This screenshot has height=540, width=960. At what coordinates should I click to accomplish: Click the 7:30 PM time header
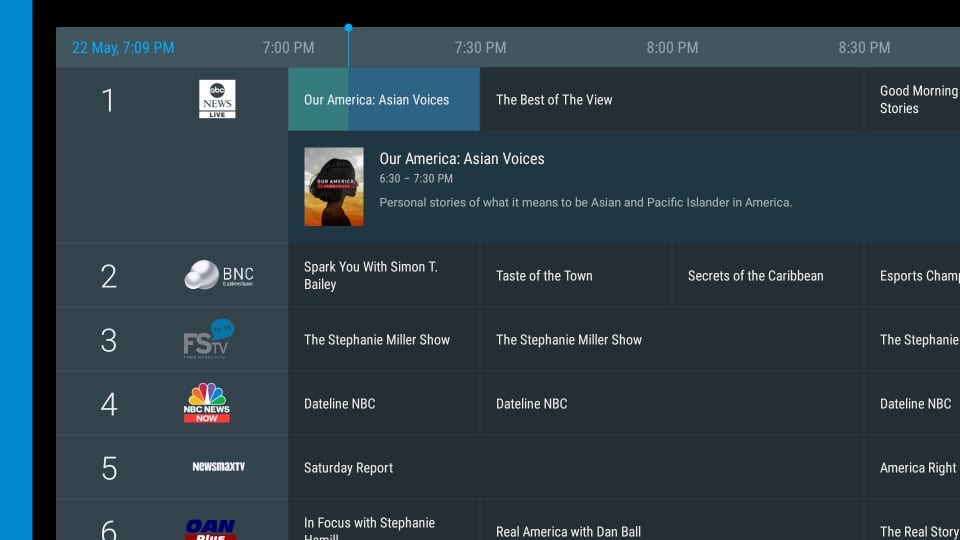click(480, 48)
